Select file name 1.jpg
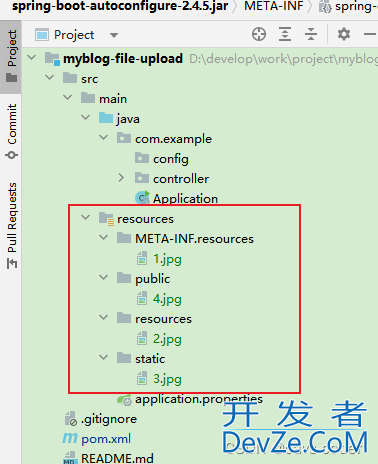 tap(167, 259)
